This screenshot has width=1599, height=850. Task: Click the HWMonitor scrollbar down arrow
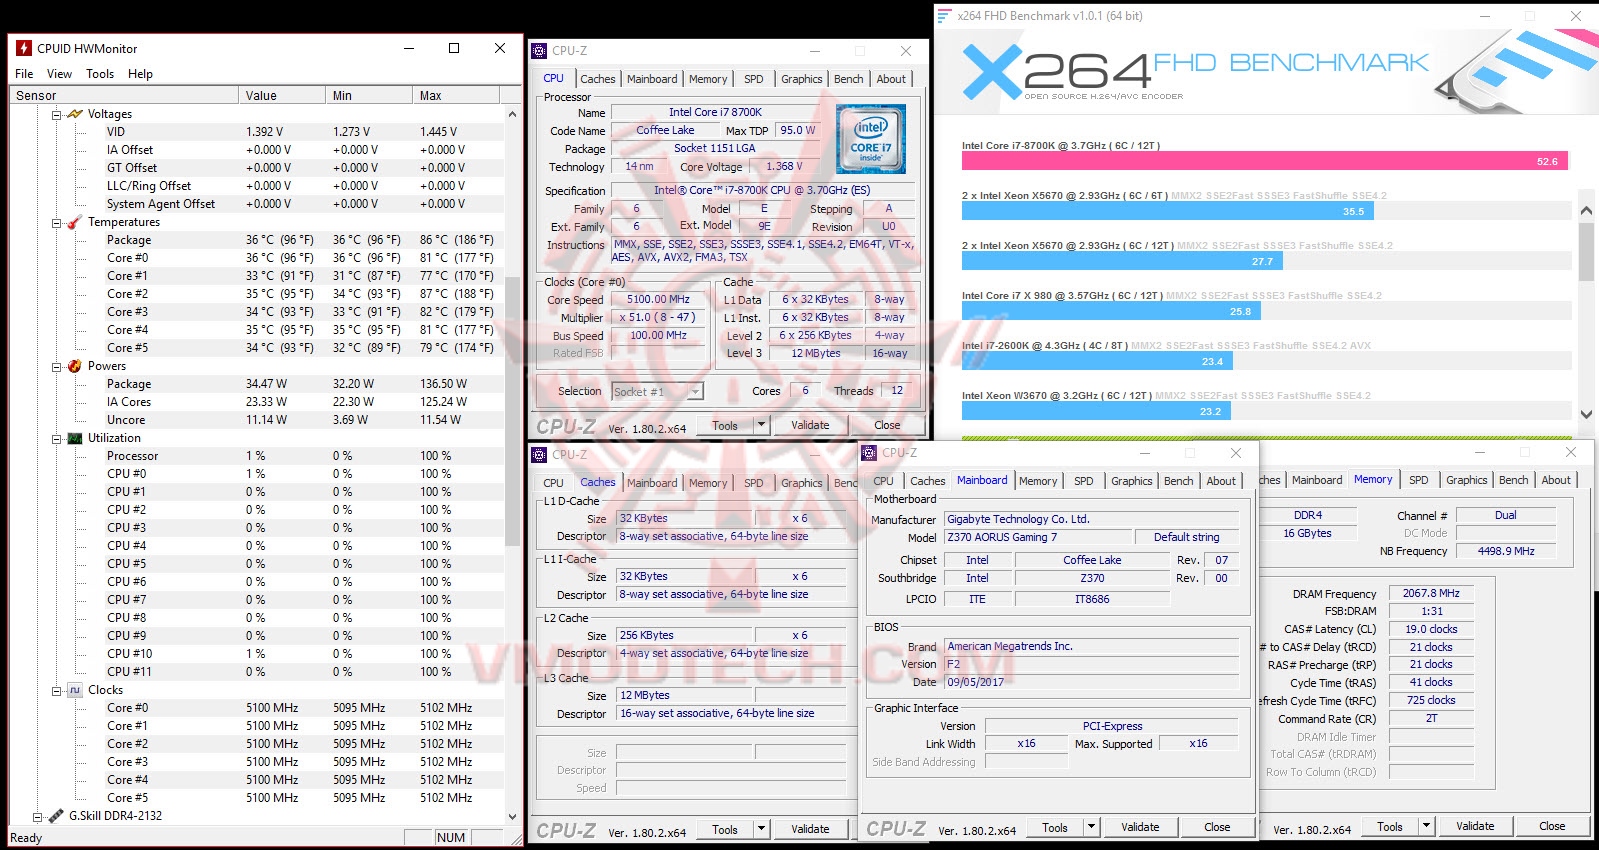513,816
